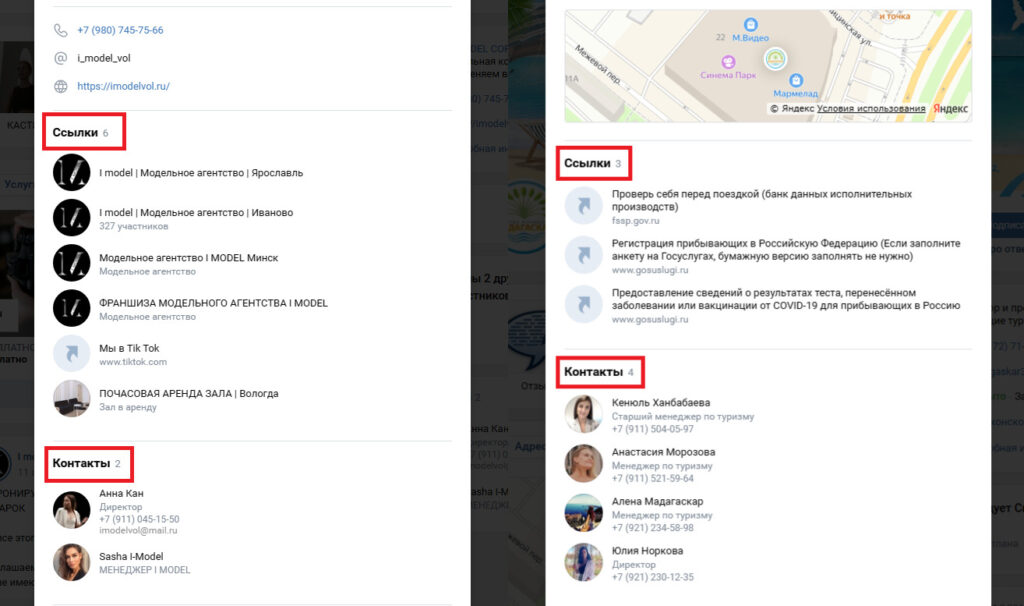
Task: Open the https://imodelvol.ru/ website link
Action: (123, 86)
